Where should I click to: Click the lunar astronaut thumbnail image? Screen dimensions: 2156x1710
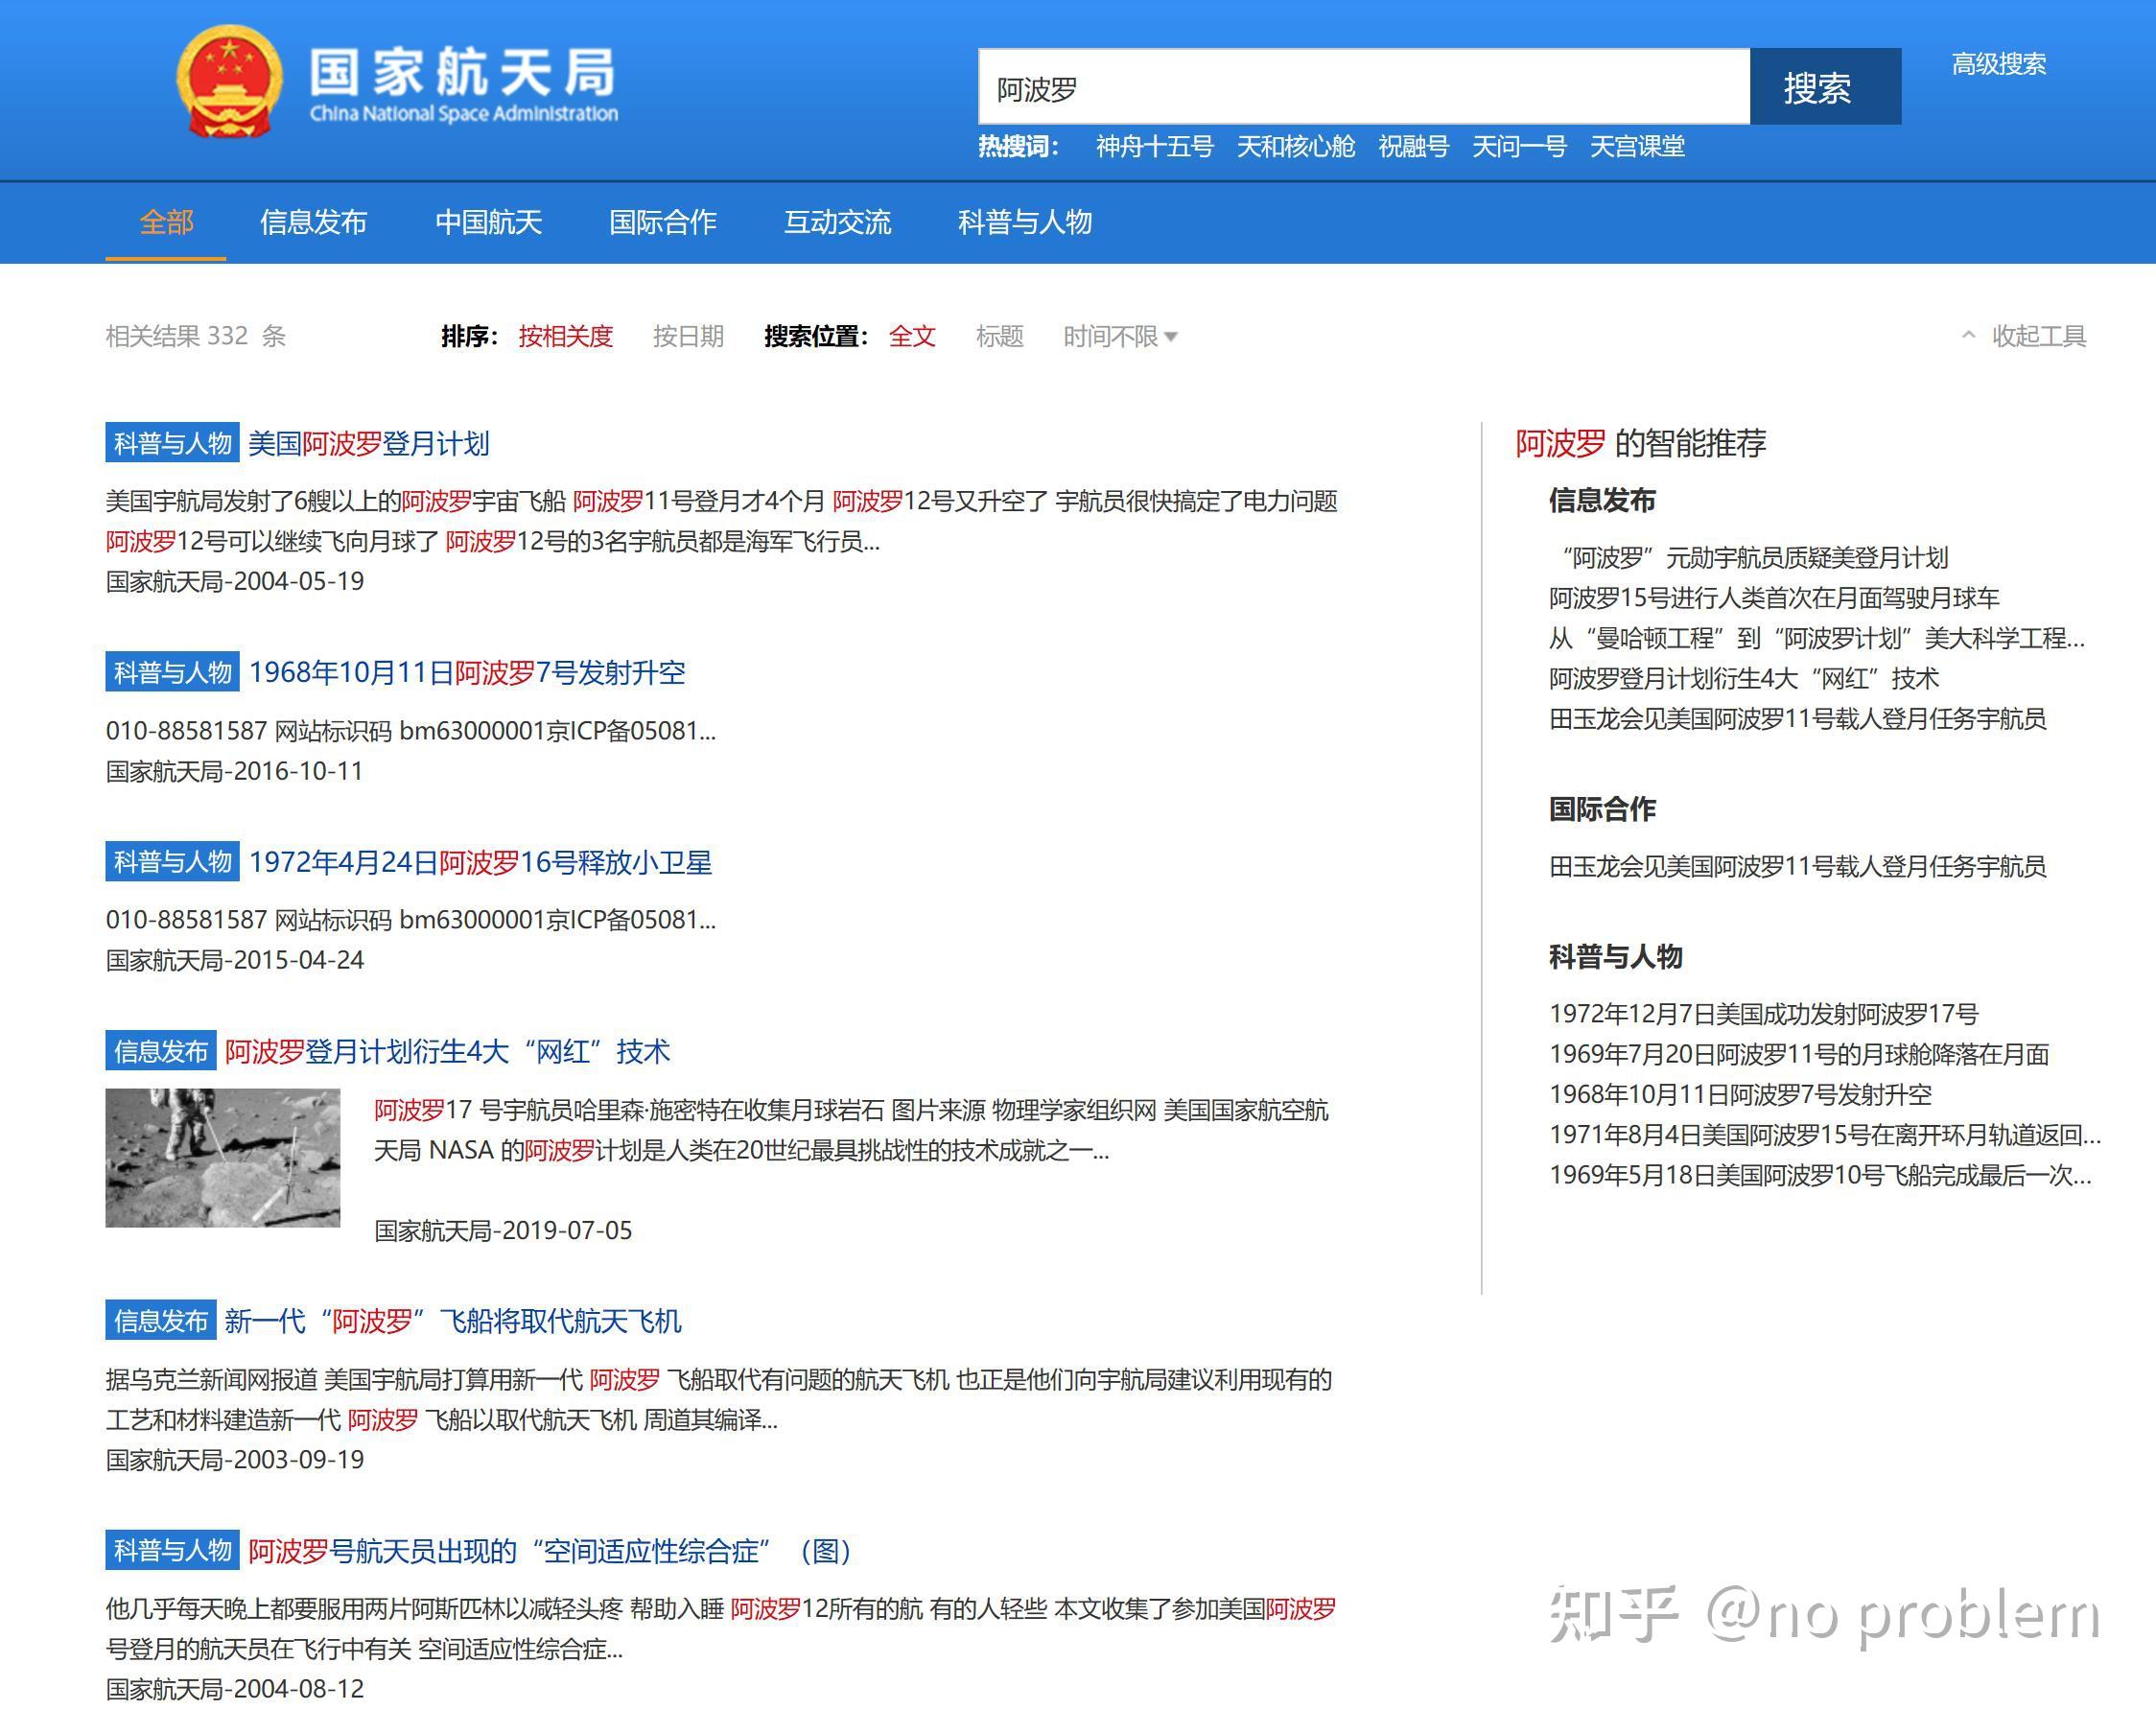223,1157
